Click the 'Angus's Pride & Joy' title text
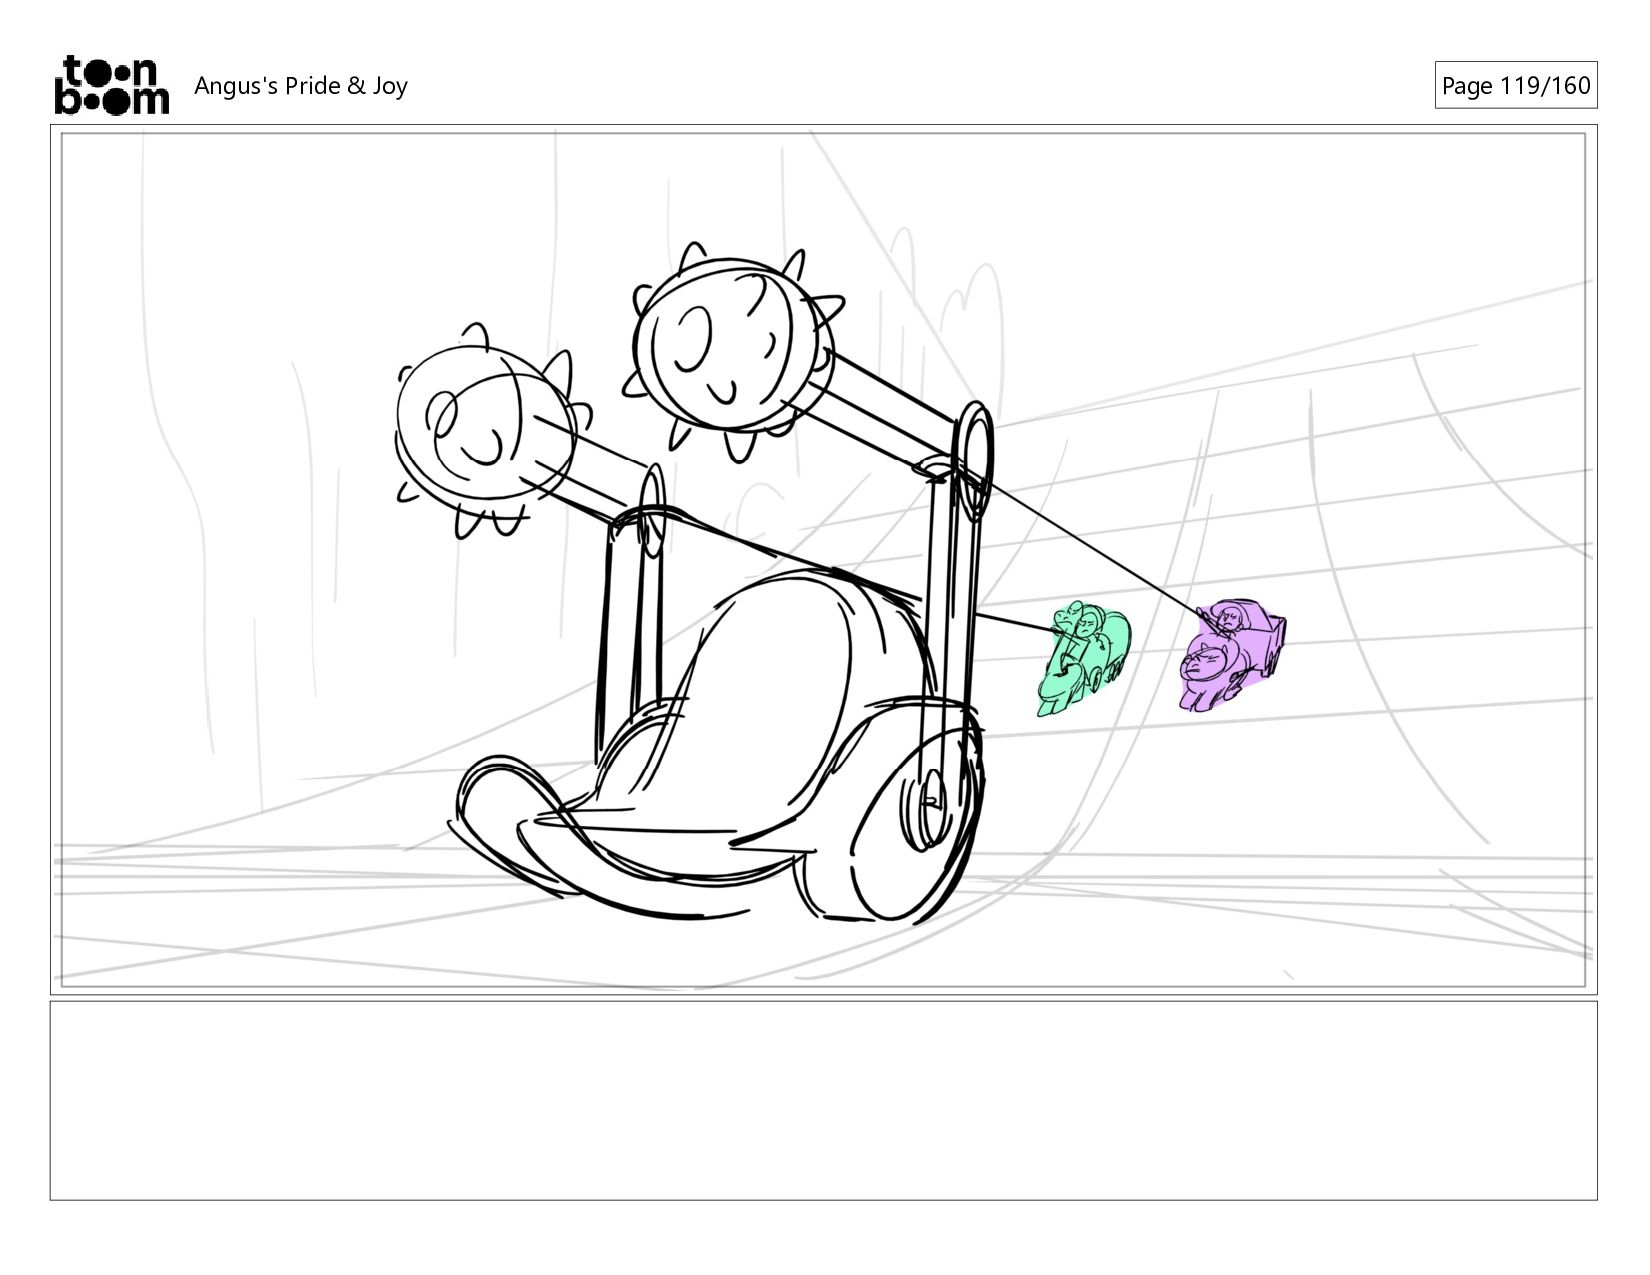The width and height of the screenshot is (1650, 1275). click(x=301, y=86)
